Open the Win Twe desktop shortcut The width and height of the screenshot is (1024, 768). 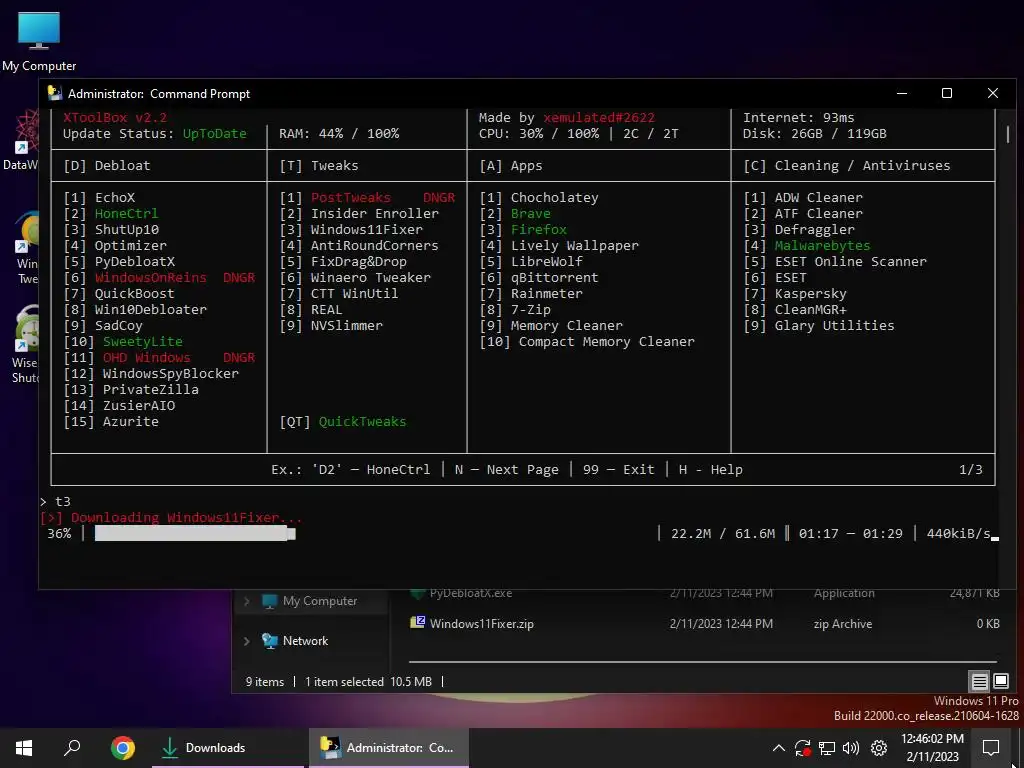click(26, 248)
